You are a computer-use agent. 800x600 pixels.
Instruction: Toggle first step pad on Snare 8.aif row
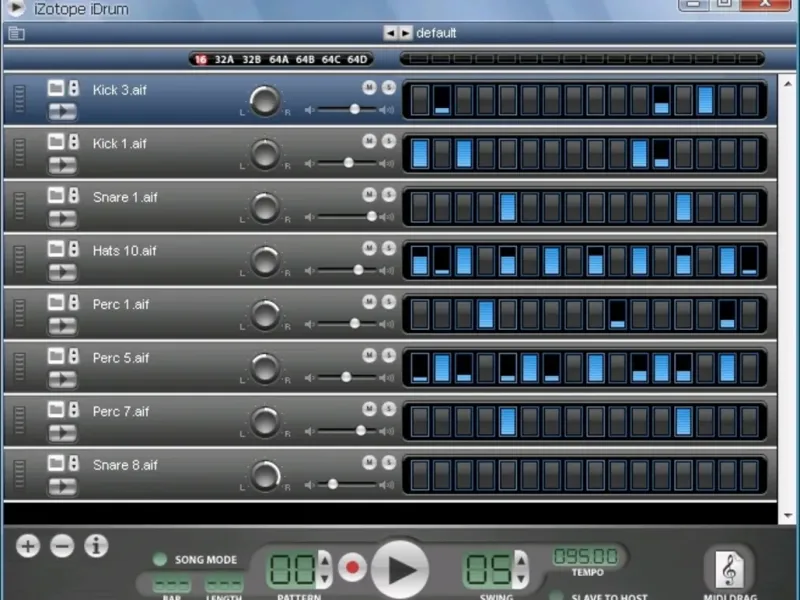(x=420, y=474)
